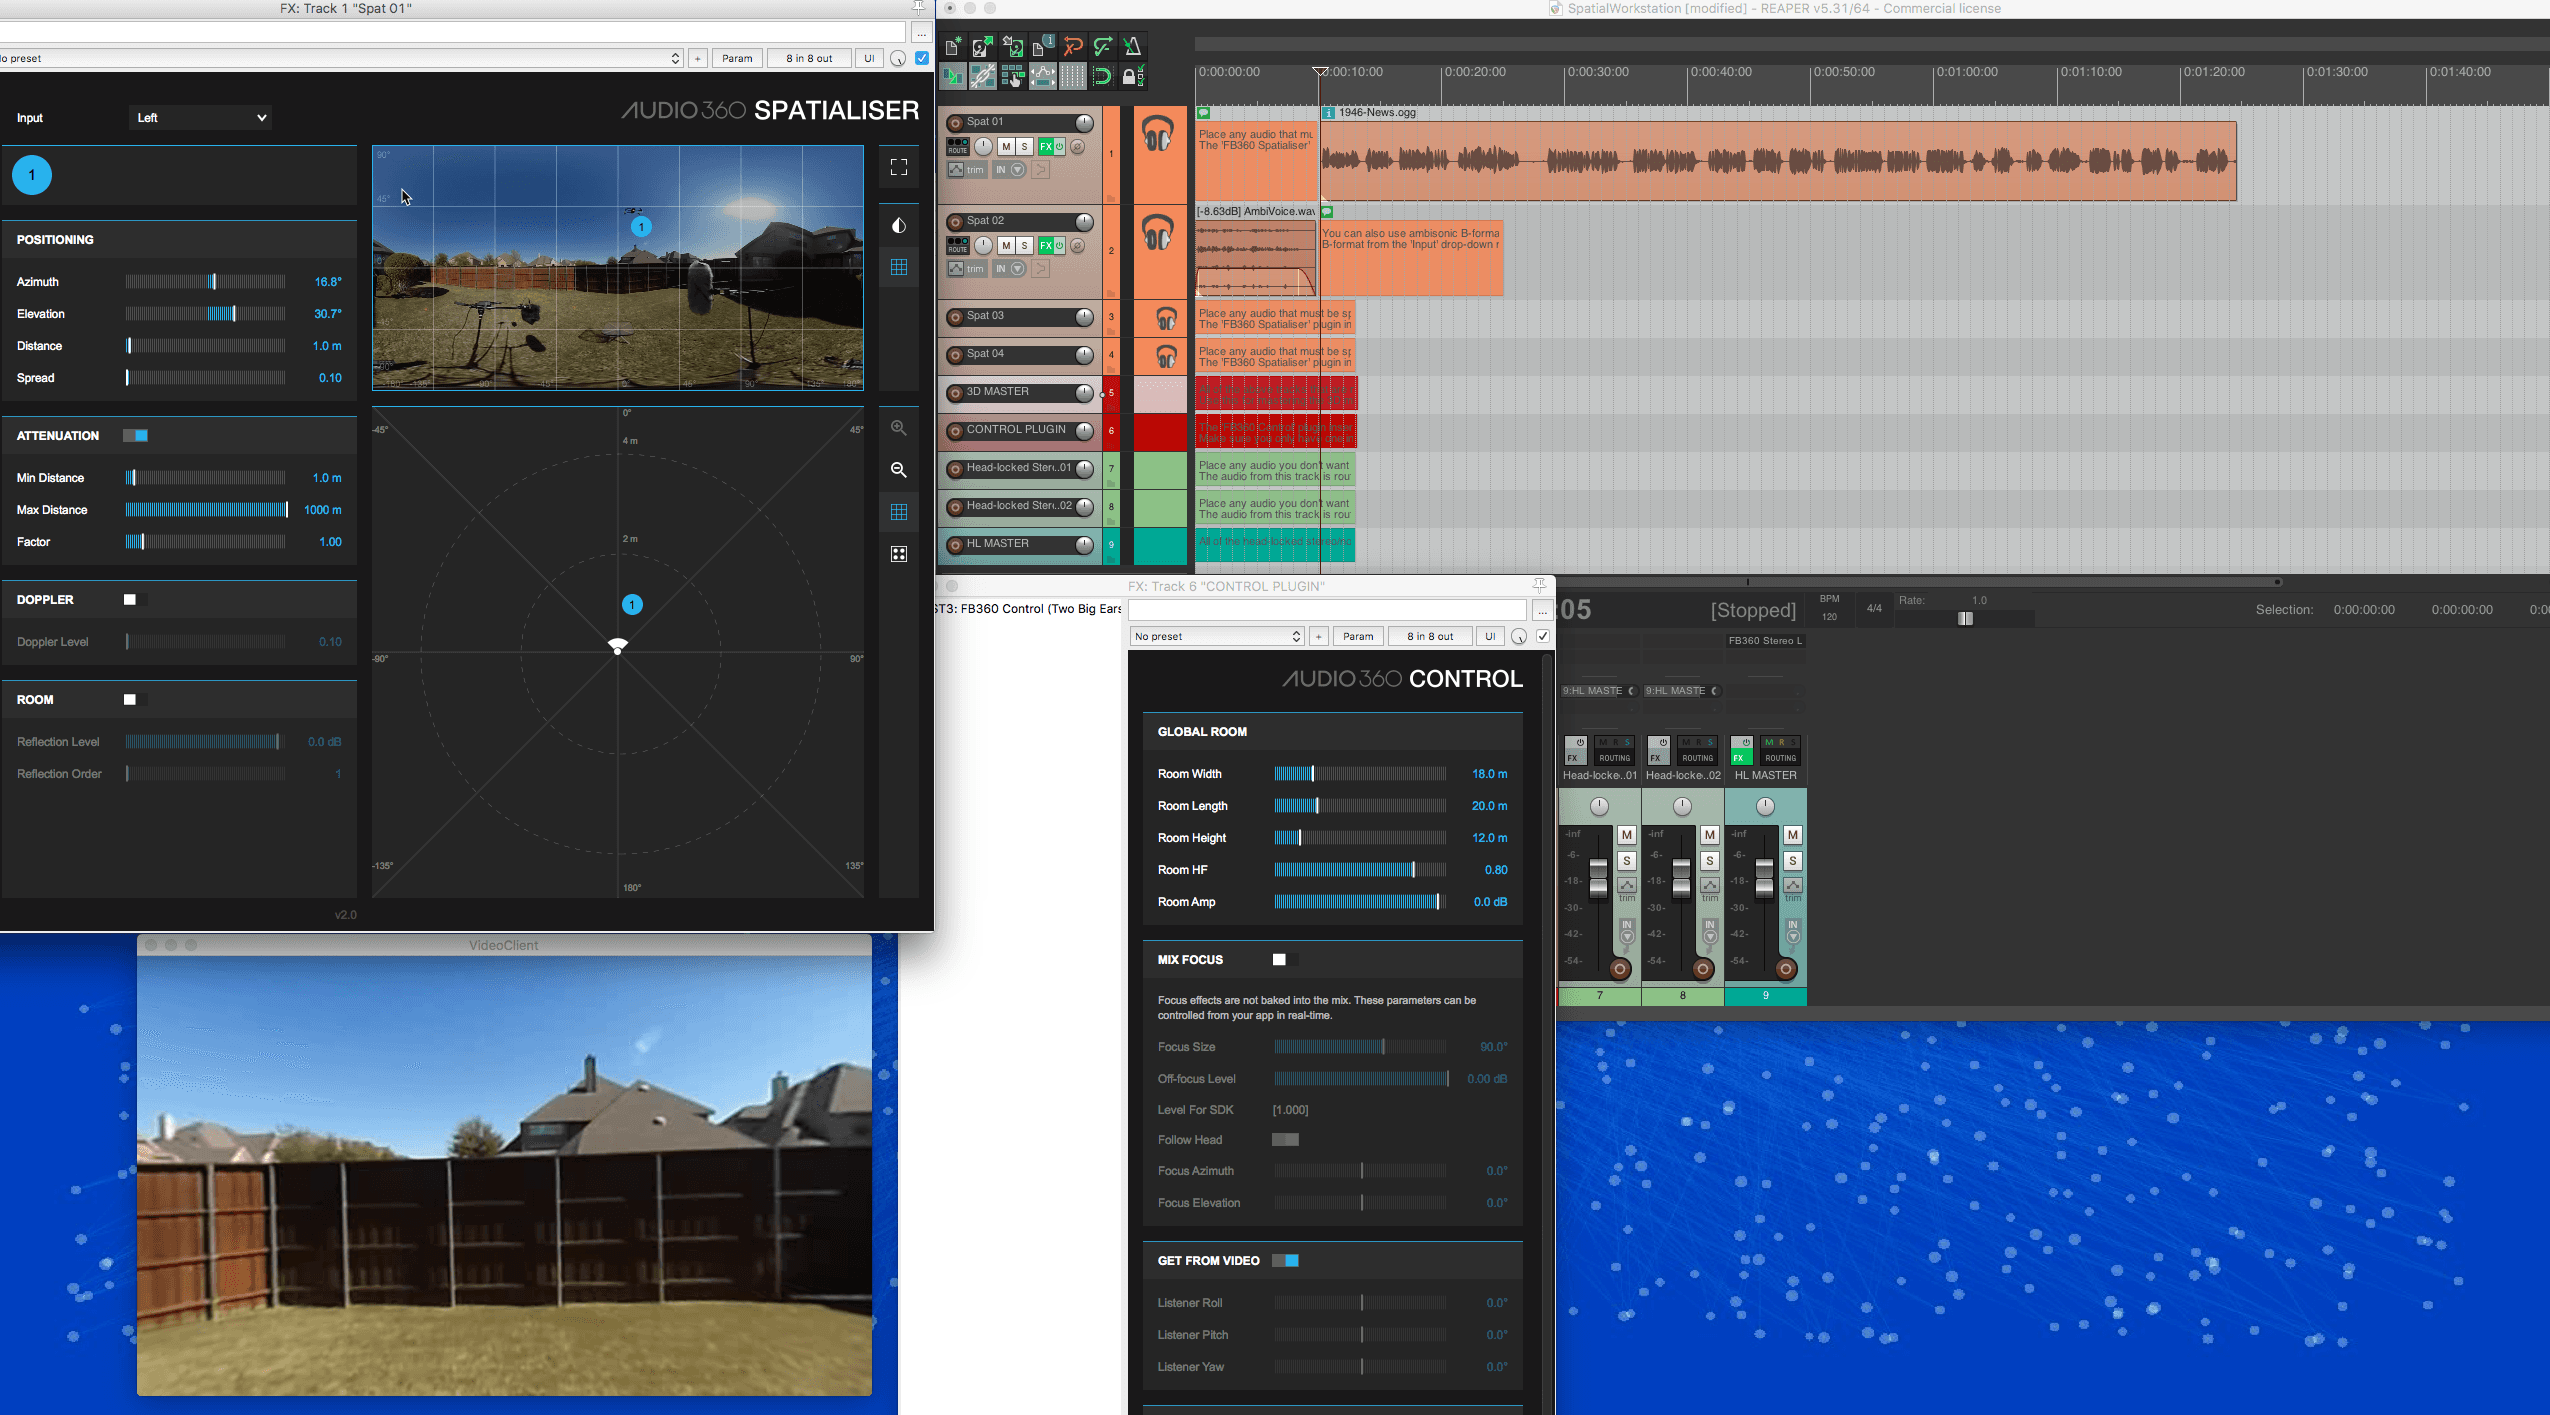Click the four-dot snap icon in Spatialiser
This screenshot has width=2550, height=1415.
(x=899, y=554)
